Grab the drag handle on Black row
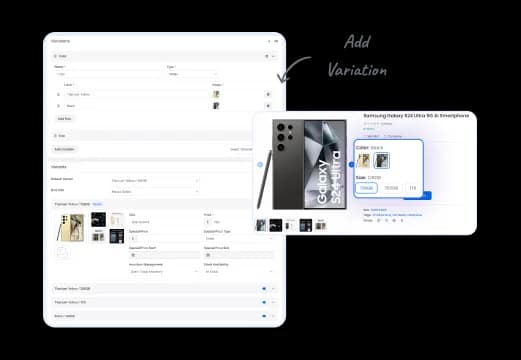 tap(58, 106)
